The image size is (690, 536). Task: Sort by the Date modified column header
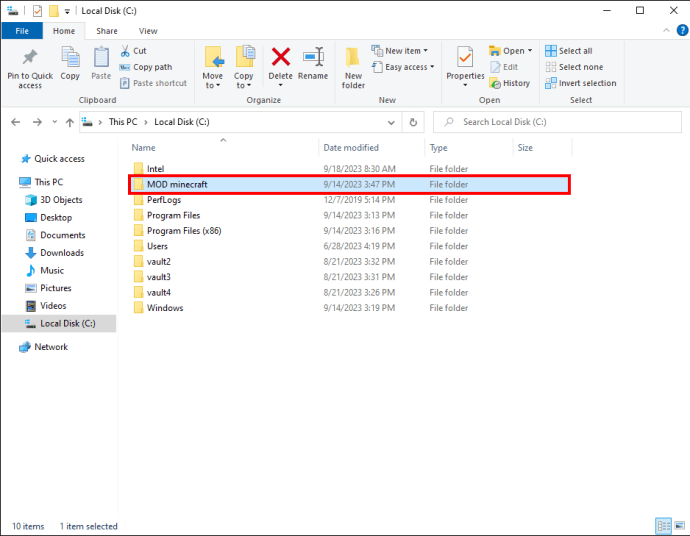pyautogui.click(x=351, y=148)
